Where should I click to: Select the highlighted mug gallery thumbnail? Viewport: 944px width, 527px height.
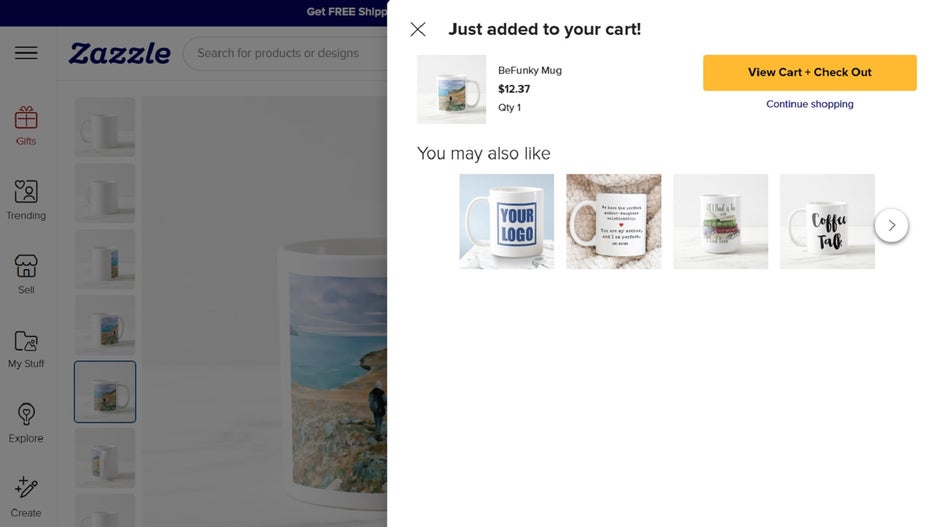click(105, 392)
